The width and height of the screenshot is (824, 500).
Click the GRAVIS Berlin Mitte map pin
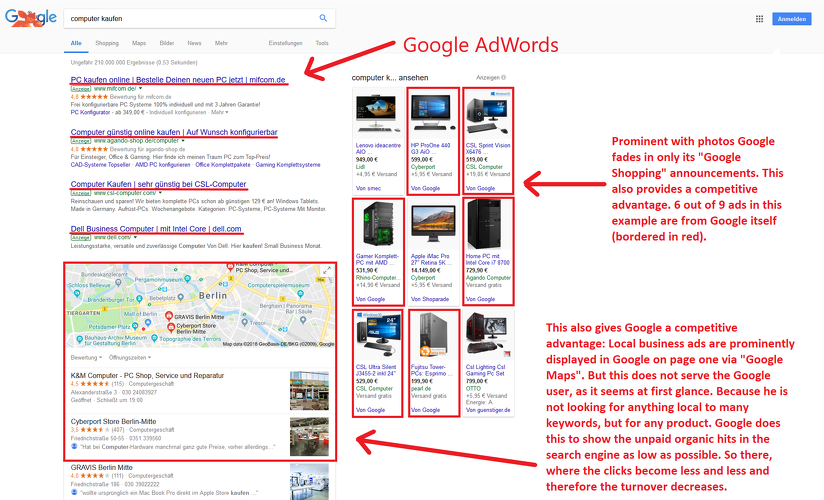[169, 315]
